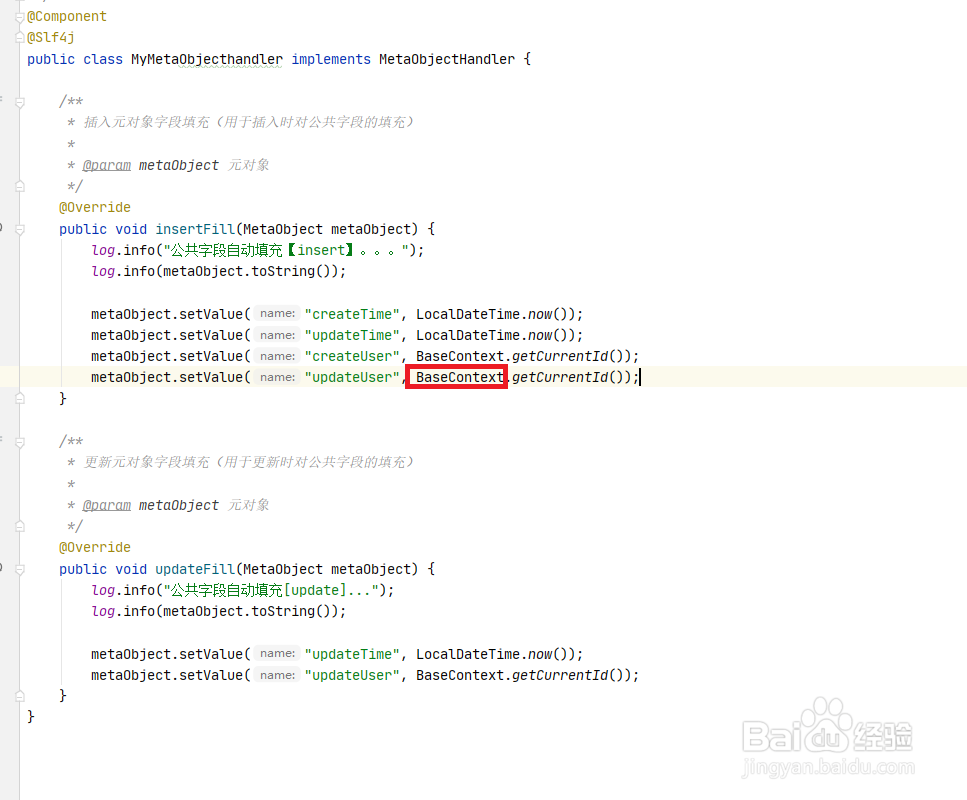Collapse the Javadoc comment above updateFill
This screenshot has width=967, height=800.
pyautogui.click(x=20, y=442)
